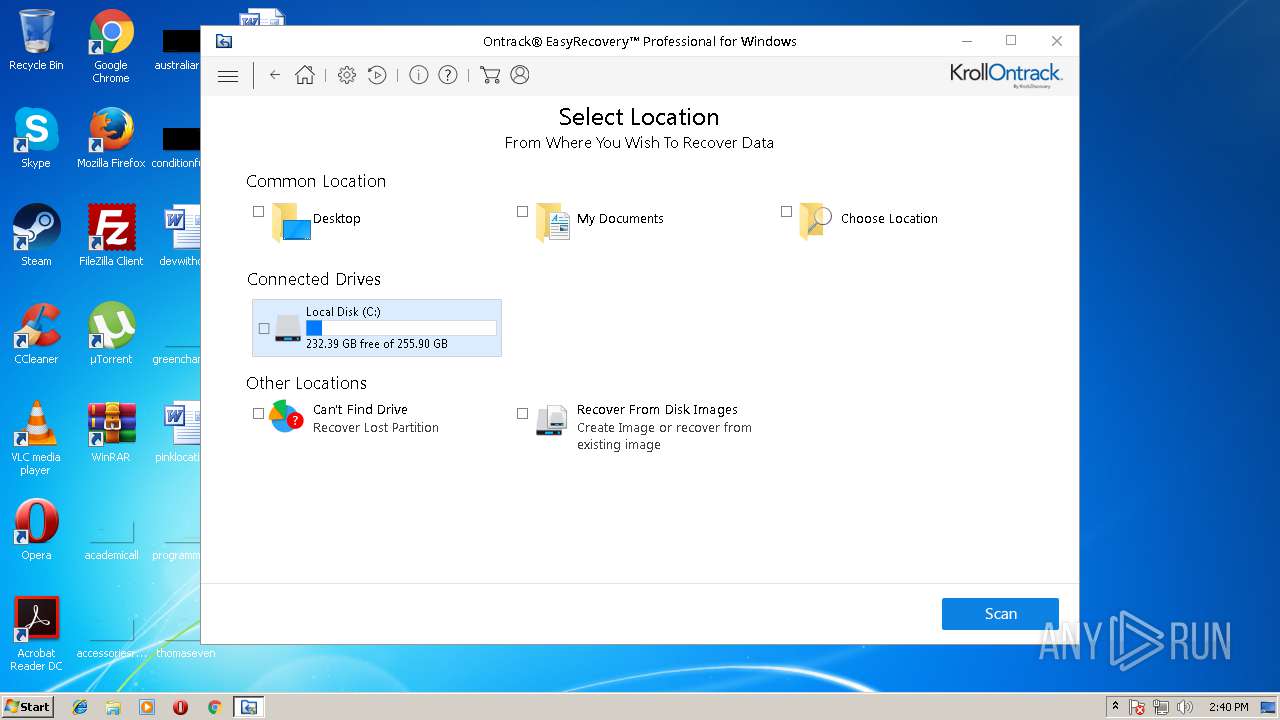Open the pinklocati Word document on desktop
The height and width of the screenshot is (720, 1280).
pos(180,431)
